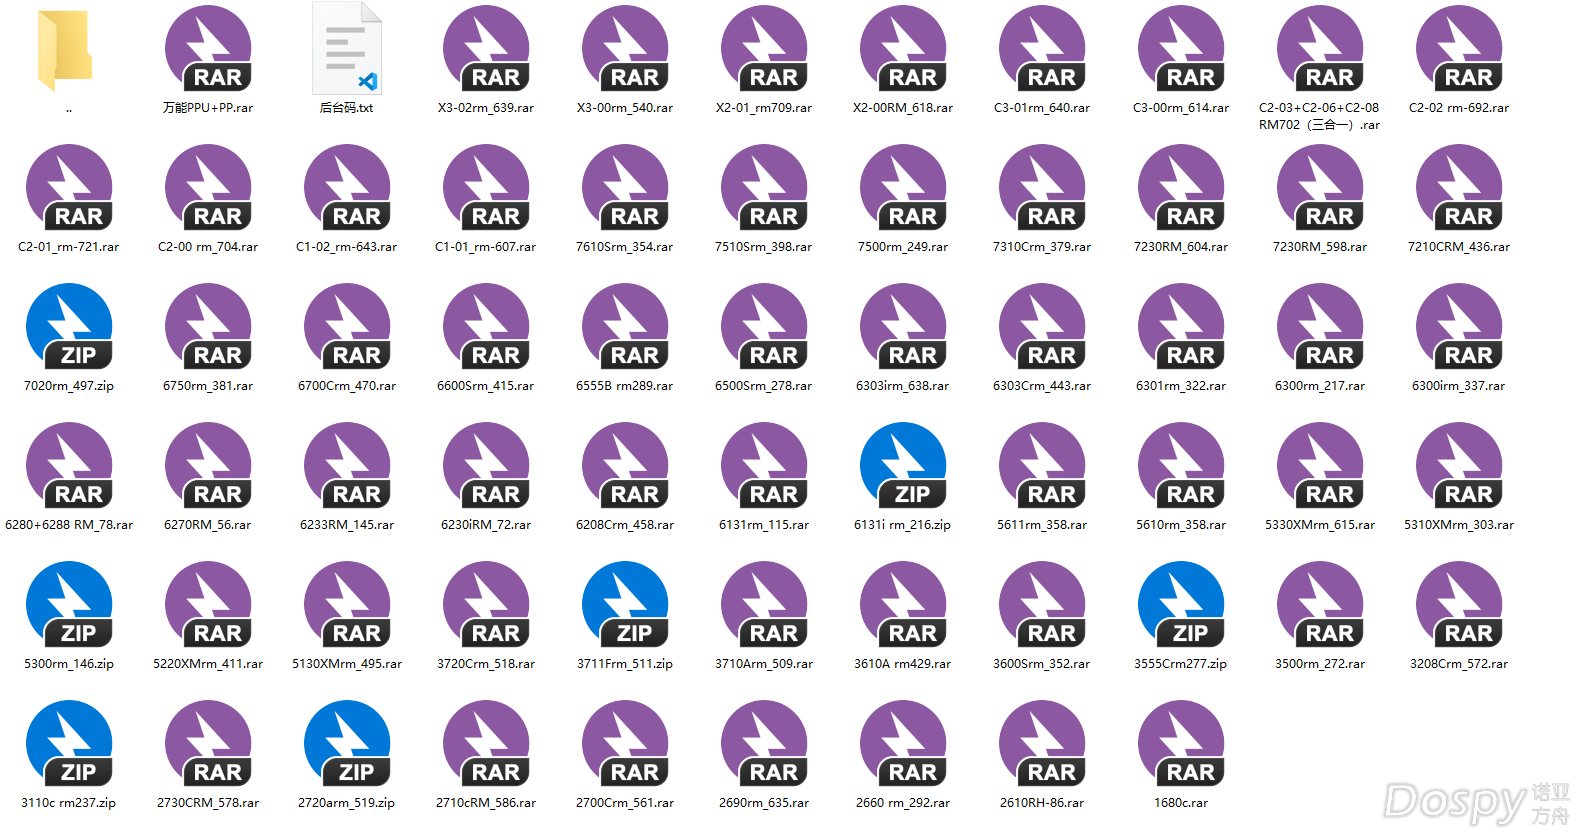Click file name 6300rm_217.rar
1582x835 pixels.
coord(1320,386)
